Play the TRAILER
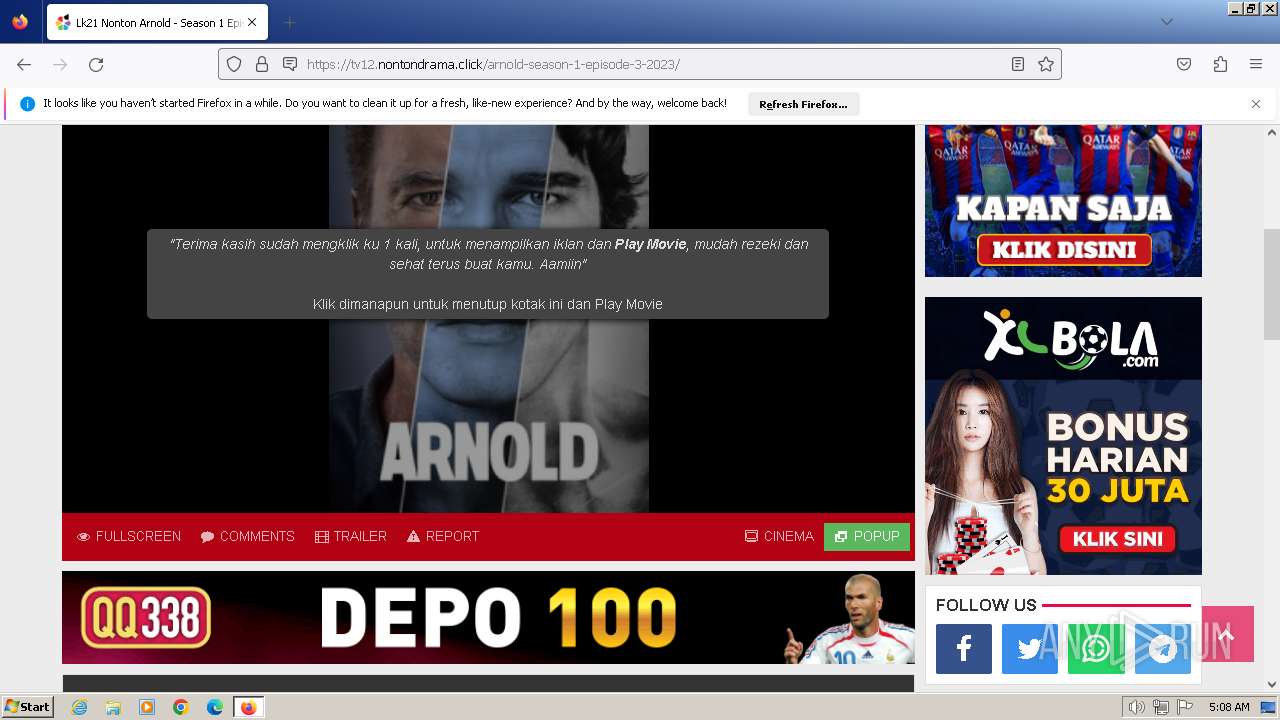The height and width of the screenshot is (720, 1280). 350,536
